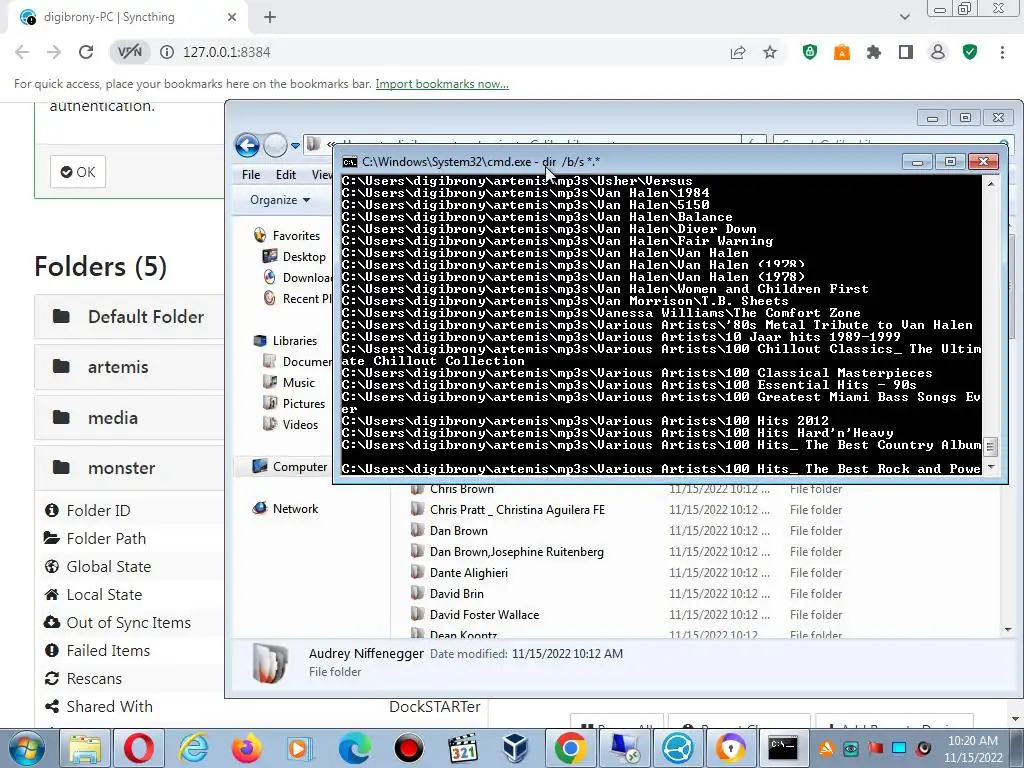Open new Chrome tab with plus button
1024x768 pixels.
click(x=270, y=17)
